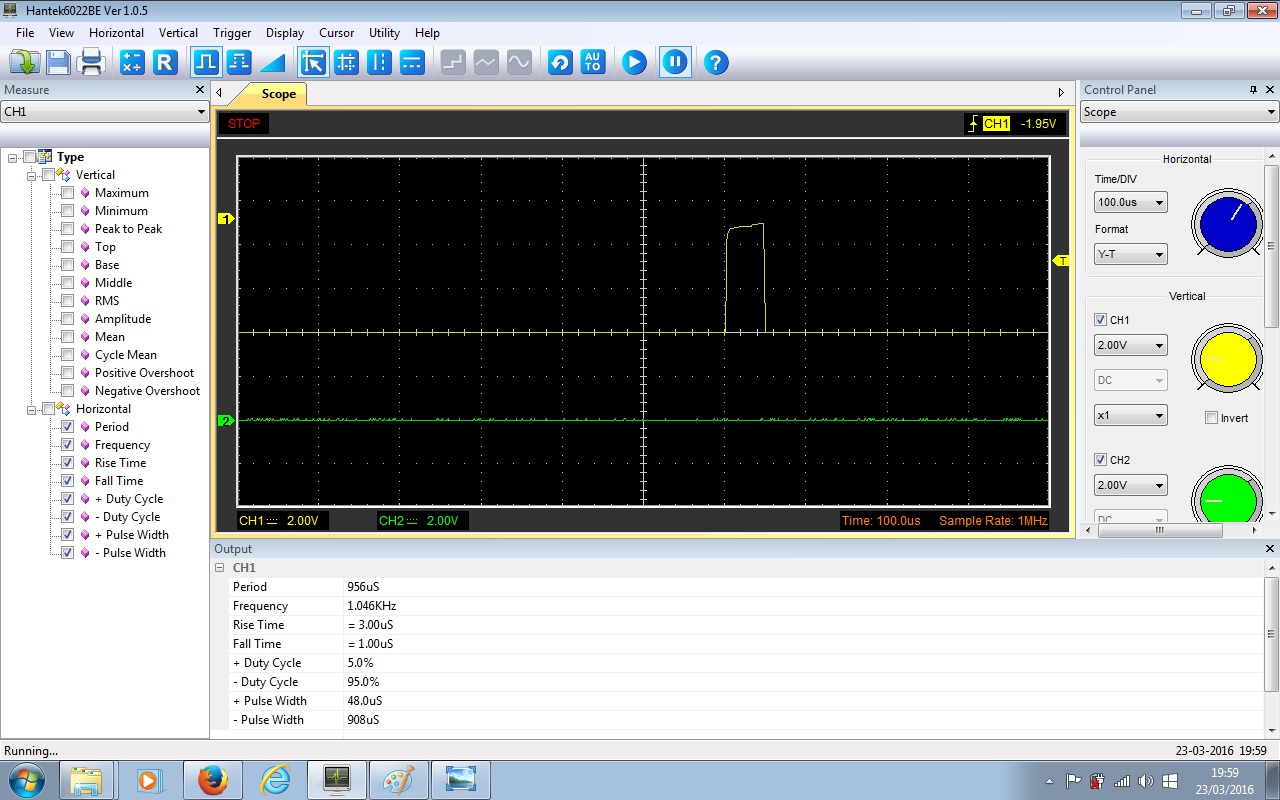
Task: Click the 'R' reference toolbar icon
Action: [165, 63]
